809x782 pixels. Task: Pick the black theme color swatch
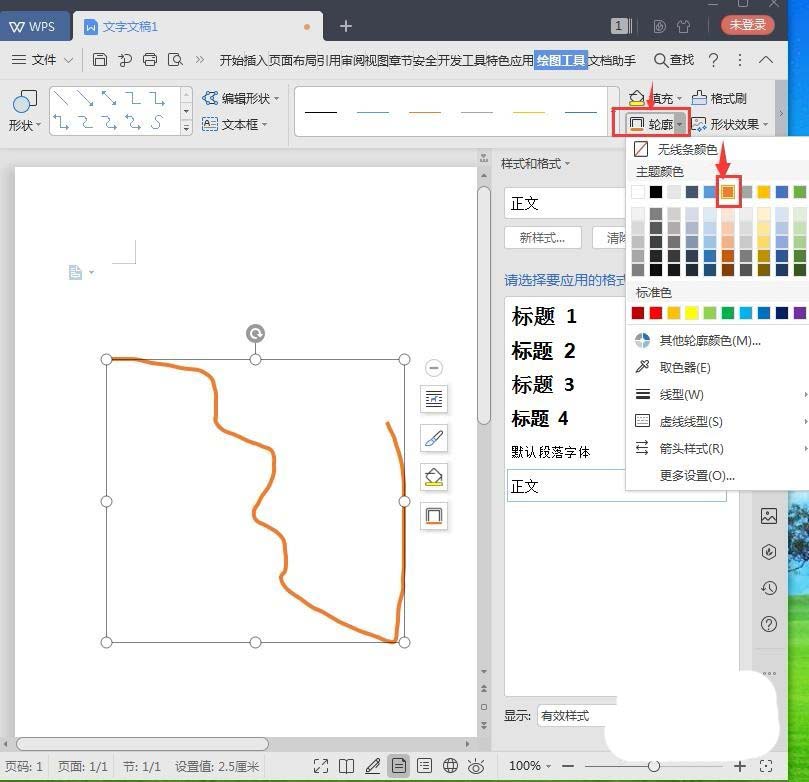[656, 192]
